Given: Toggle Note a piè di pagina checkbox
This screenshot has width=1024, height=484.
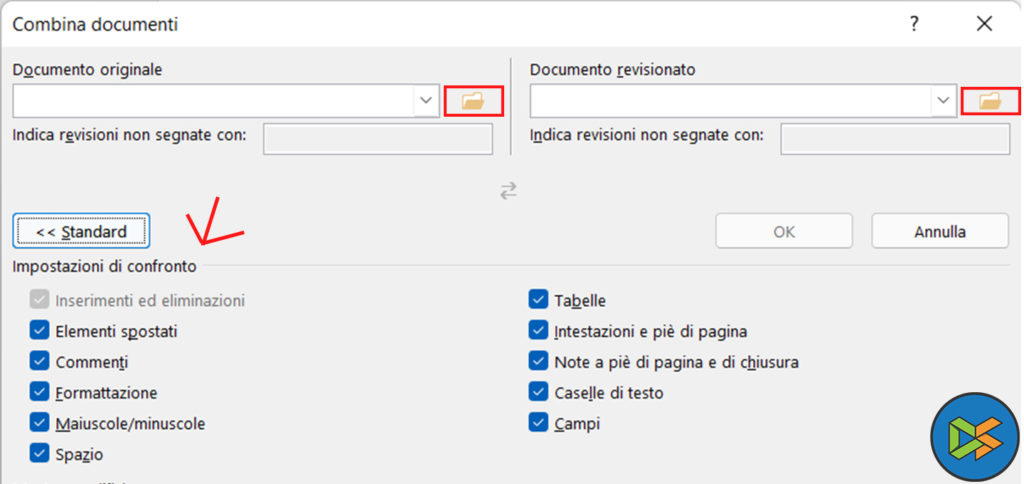Looking at the screenshot, I should pos(538,362).
